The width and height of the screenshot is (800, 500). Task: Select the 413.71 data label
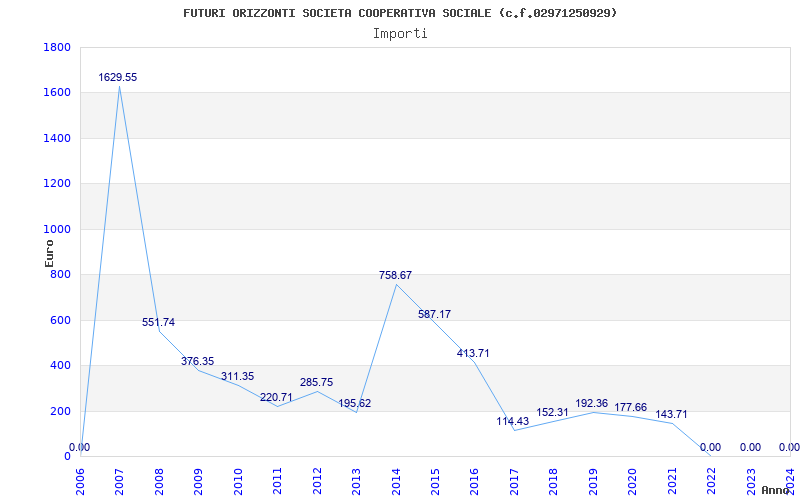click(473, 353)
